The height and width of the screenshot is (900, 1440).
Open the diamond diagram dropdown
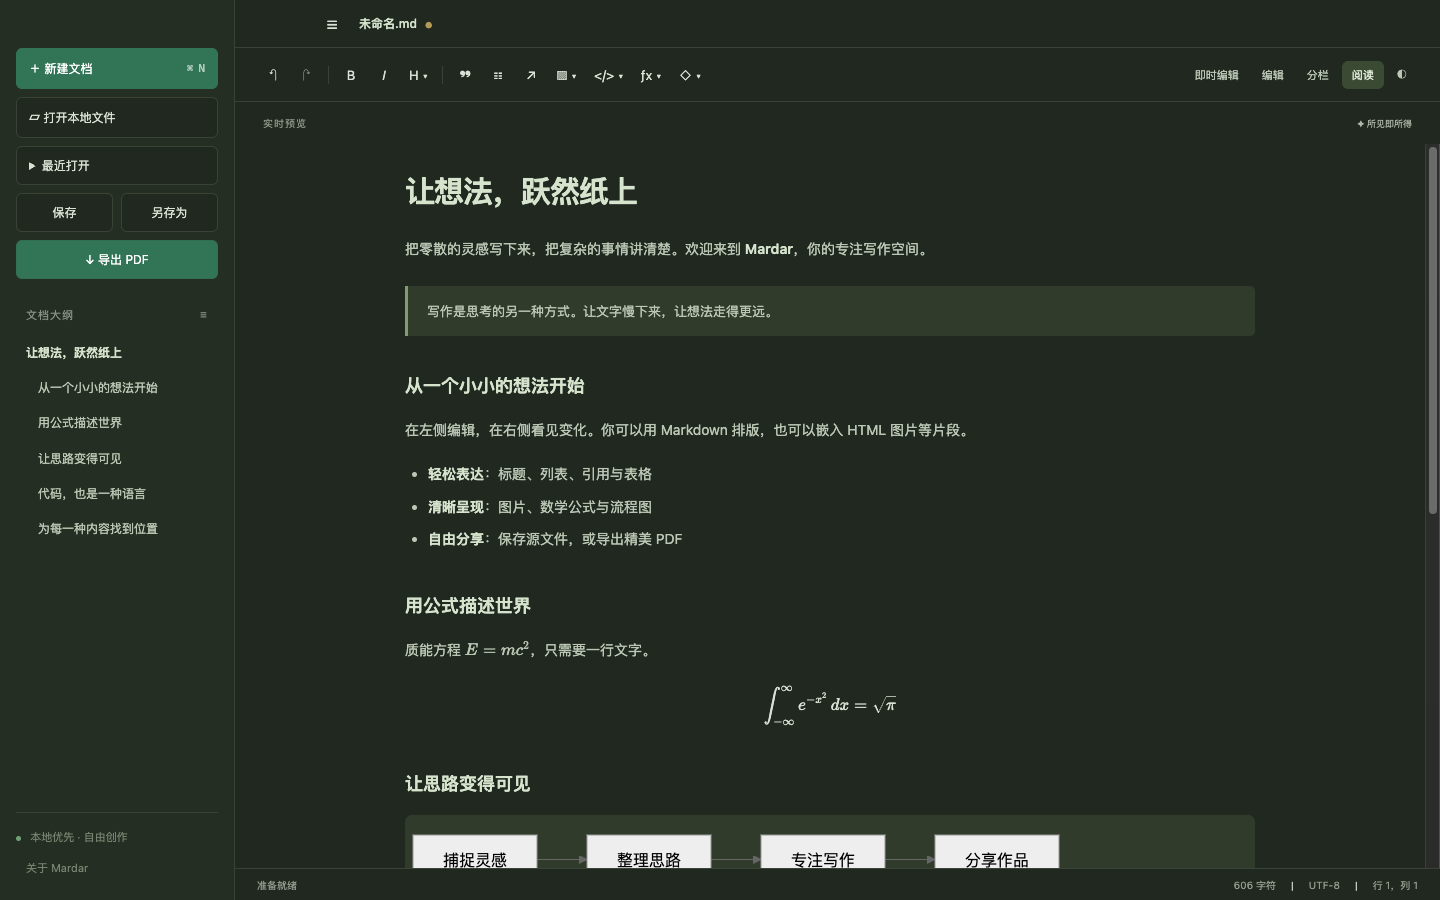690,75
